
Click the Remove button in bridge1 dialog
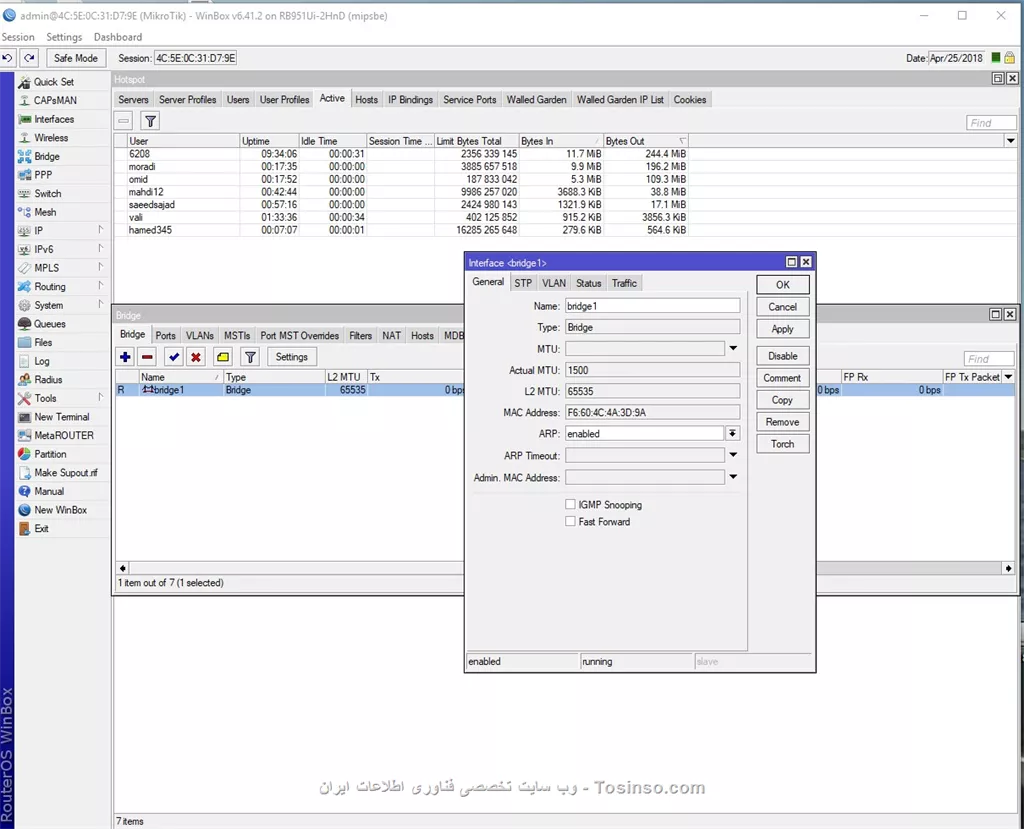point(783,422)
